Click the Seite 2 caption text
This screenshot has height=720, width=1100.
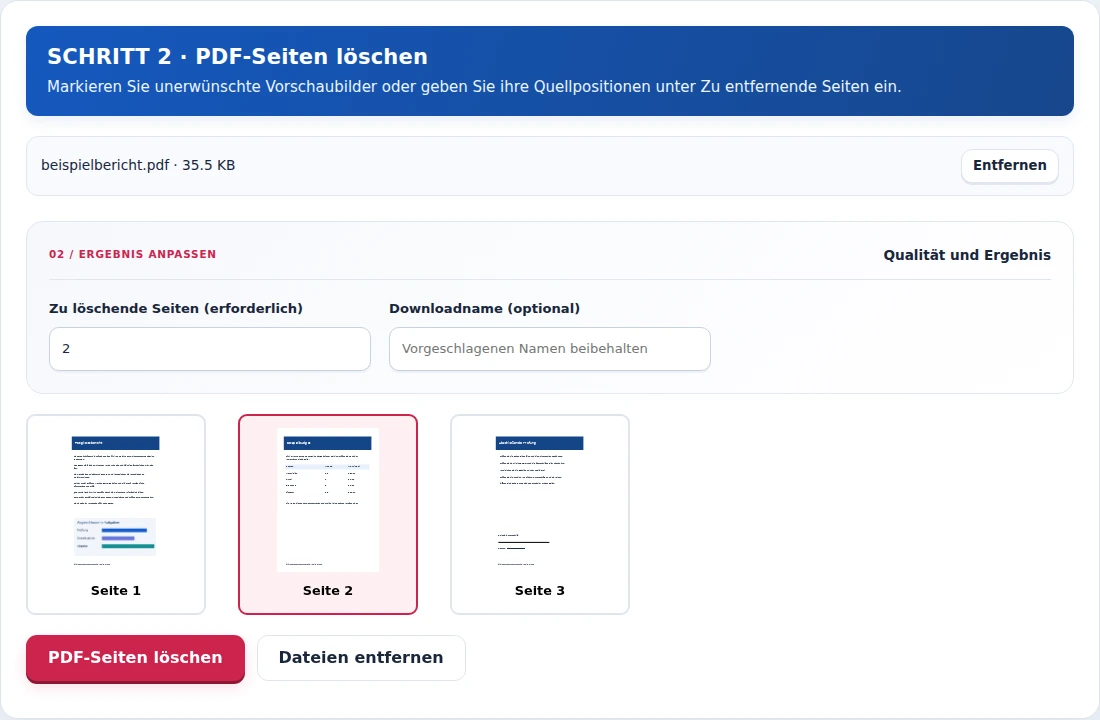[x=328, y=591]
